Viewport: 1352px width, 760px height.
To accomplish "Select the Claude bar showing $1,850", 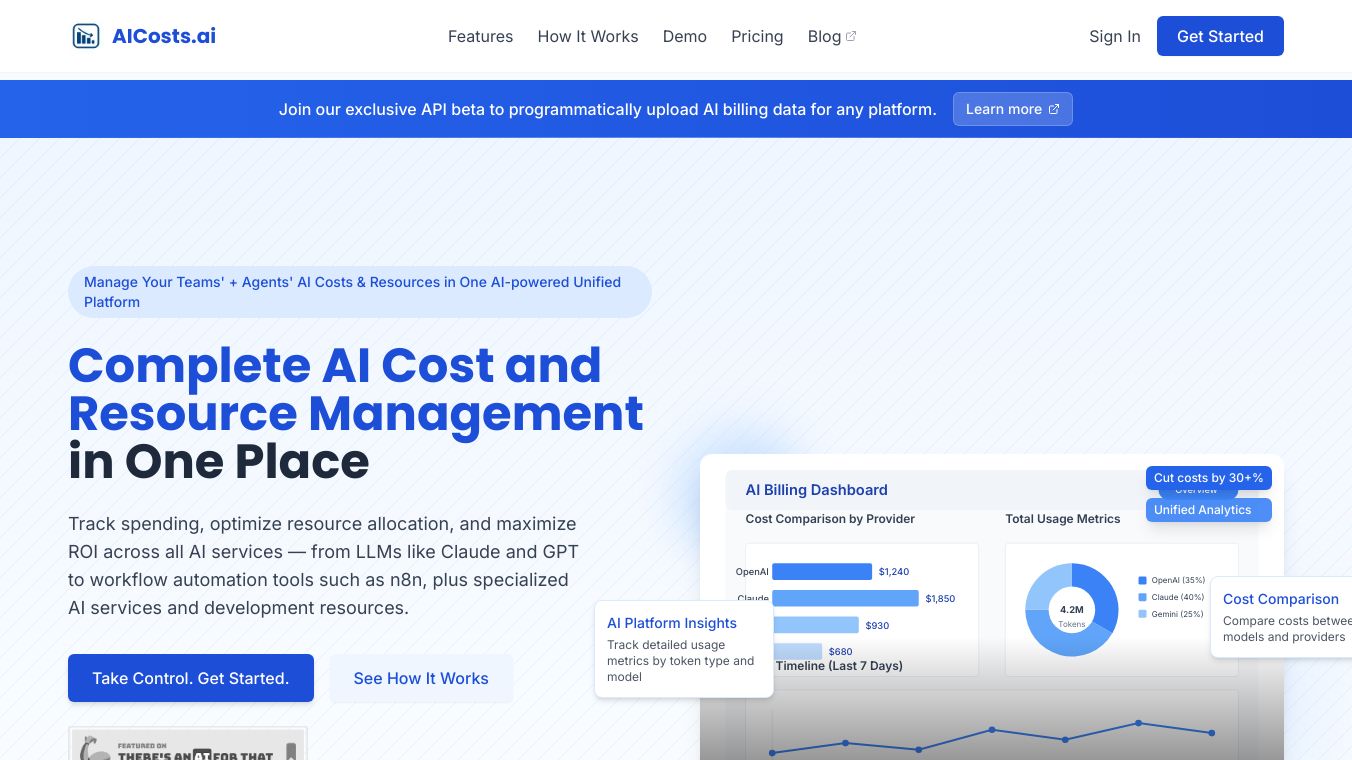I will coord(845,598).
